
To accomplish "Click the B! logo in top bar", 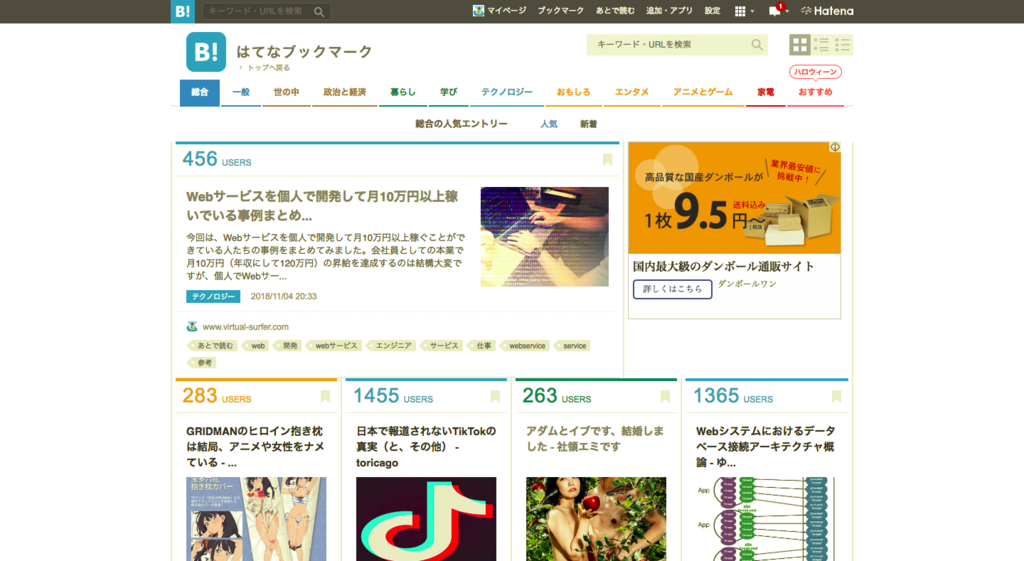I will (x=183, y=11).
